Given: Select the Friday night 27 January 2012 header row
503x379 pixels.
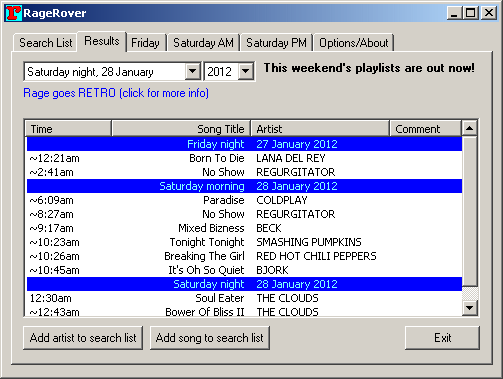Looking at the screenshot, I should (x=244, y=144).
